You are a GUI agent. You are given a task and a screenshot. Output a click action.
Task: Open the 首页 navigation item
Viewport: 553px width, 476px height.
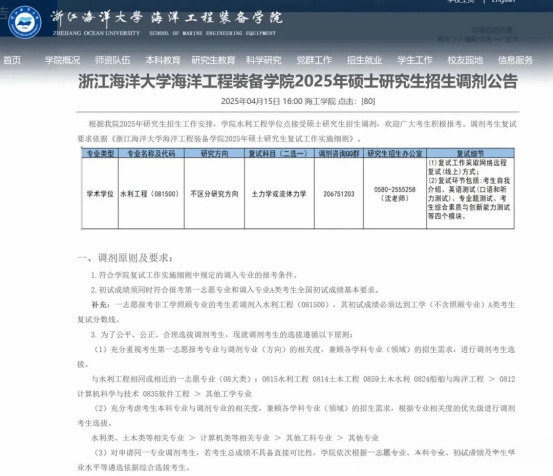click(x=12, y=60)
